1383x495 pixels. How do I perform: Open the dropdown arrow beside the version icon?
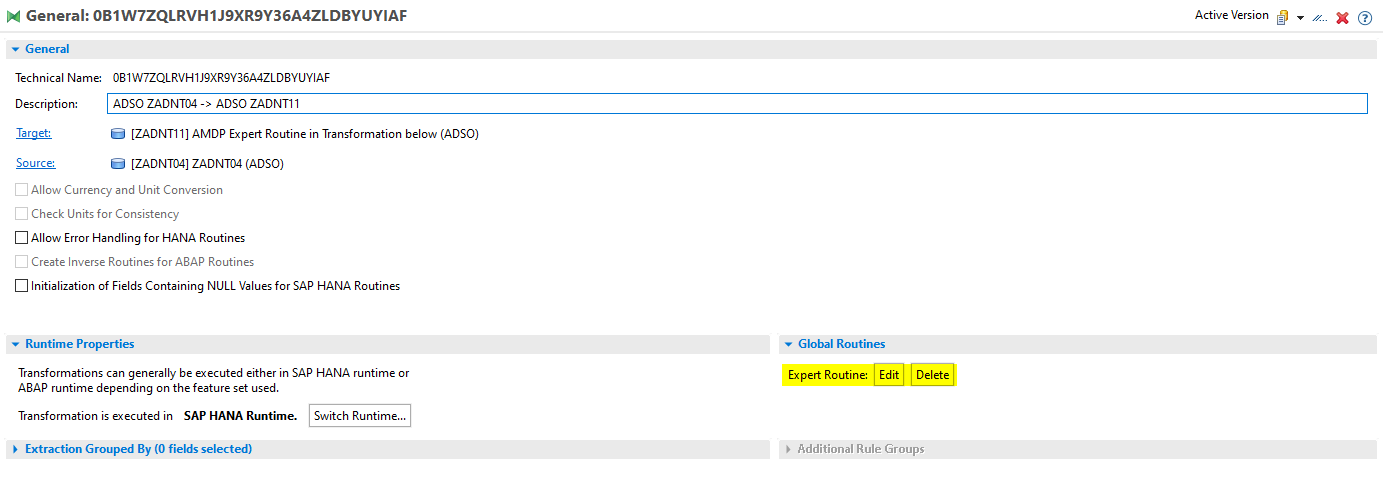click(x=1300, y=18)
